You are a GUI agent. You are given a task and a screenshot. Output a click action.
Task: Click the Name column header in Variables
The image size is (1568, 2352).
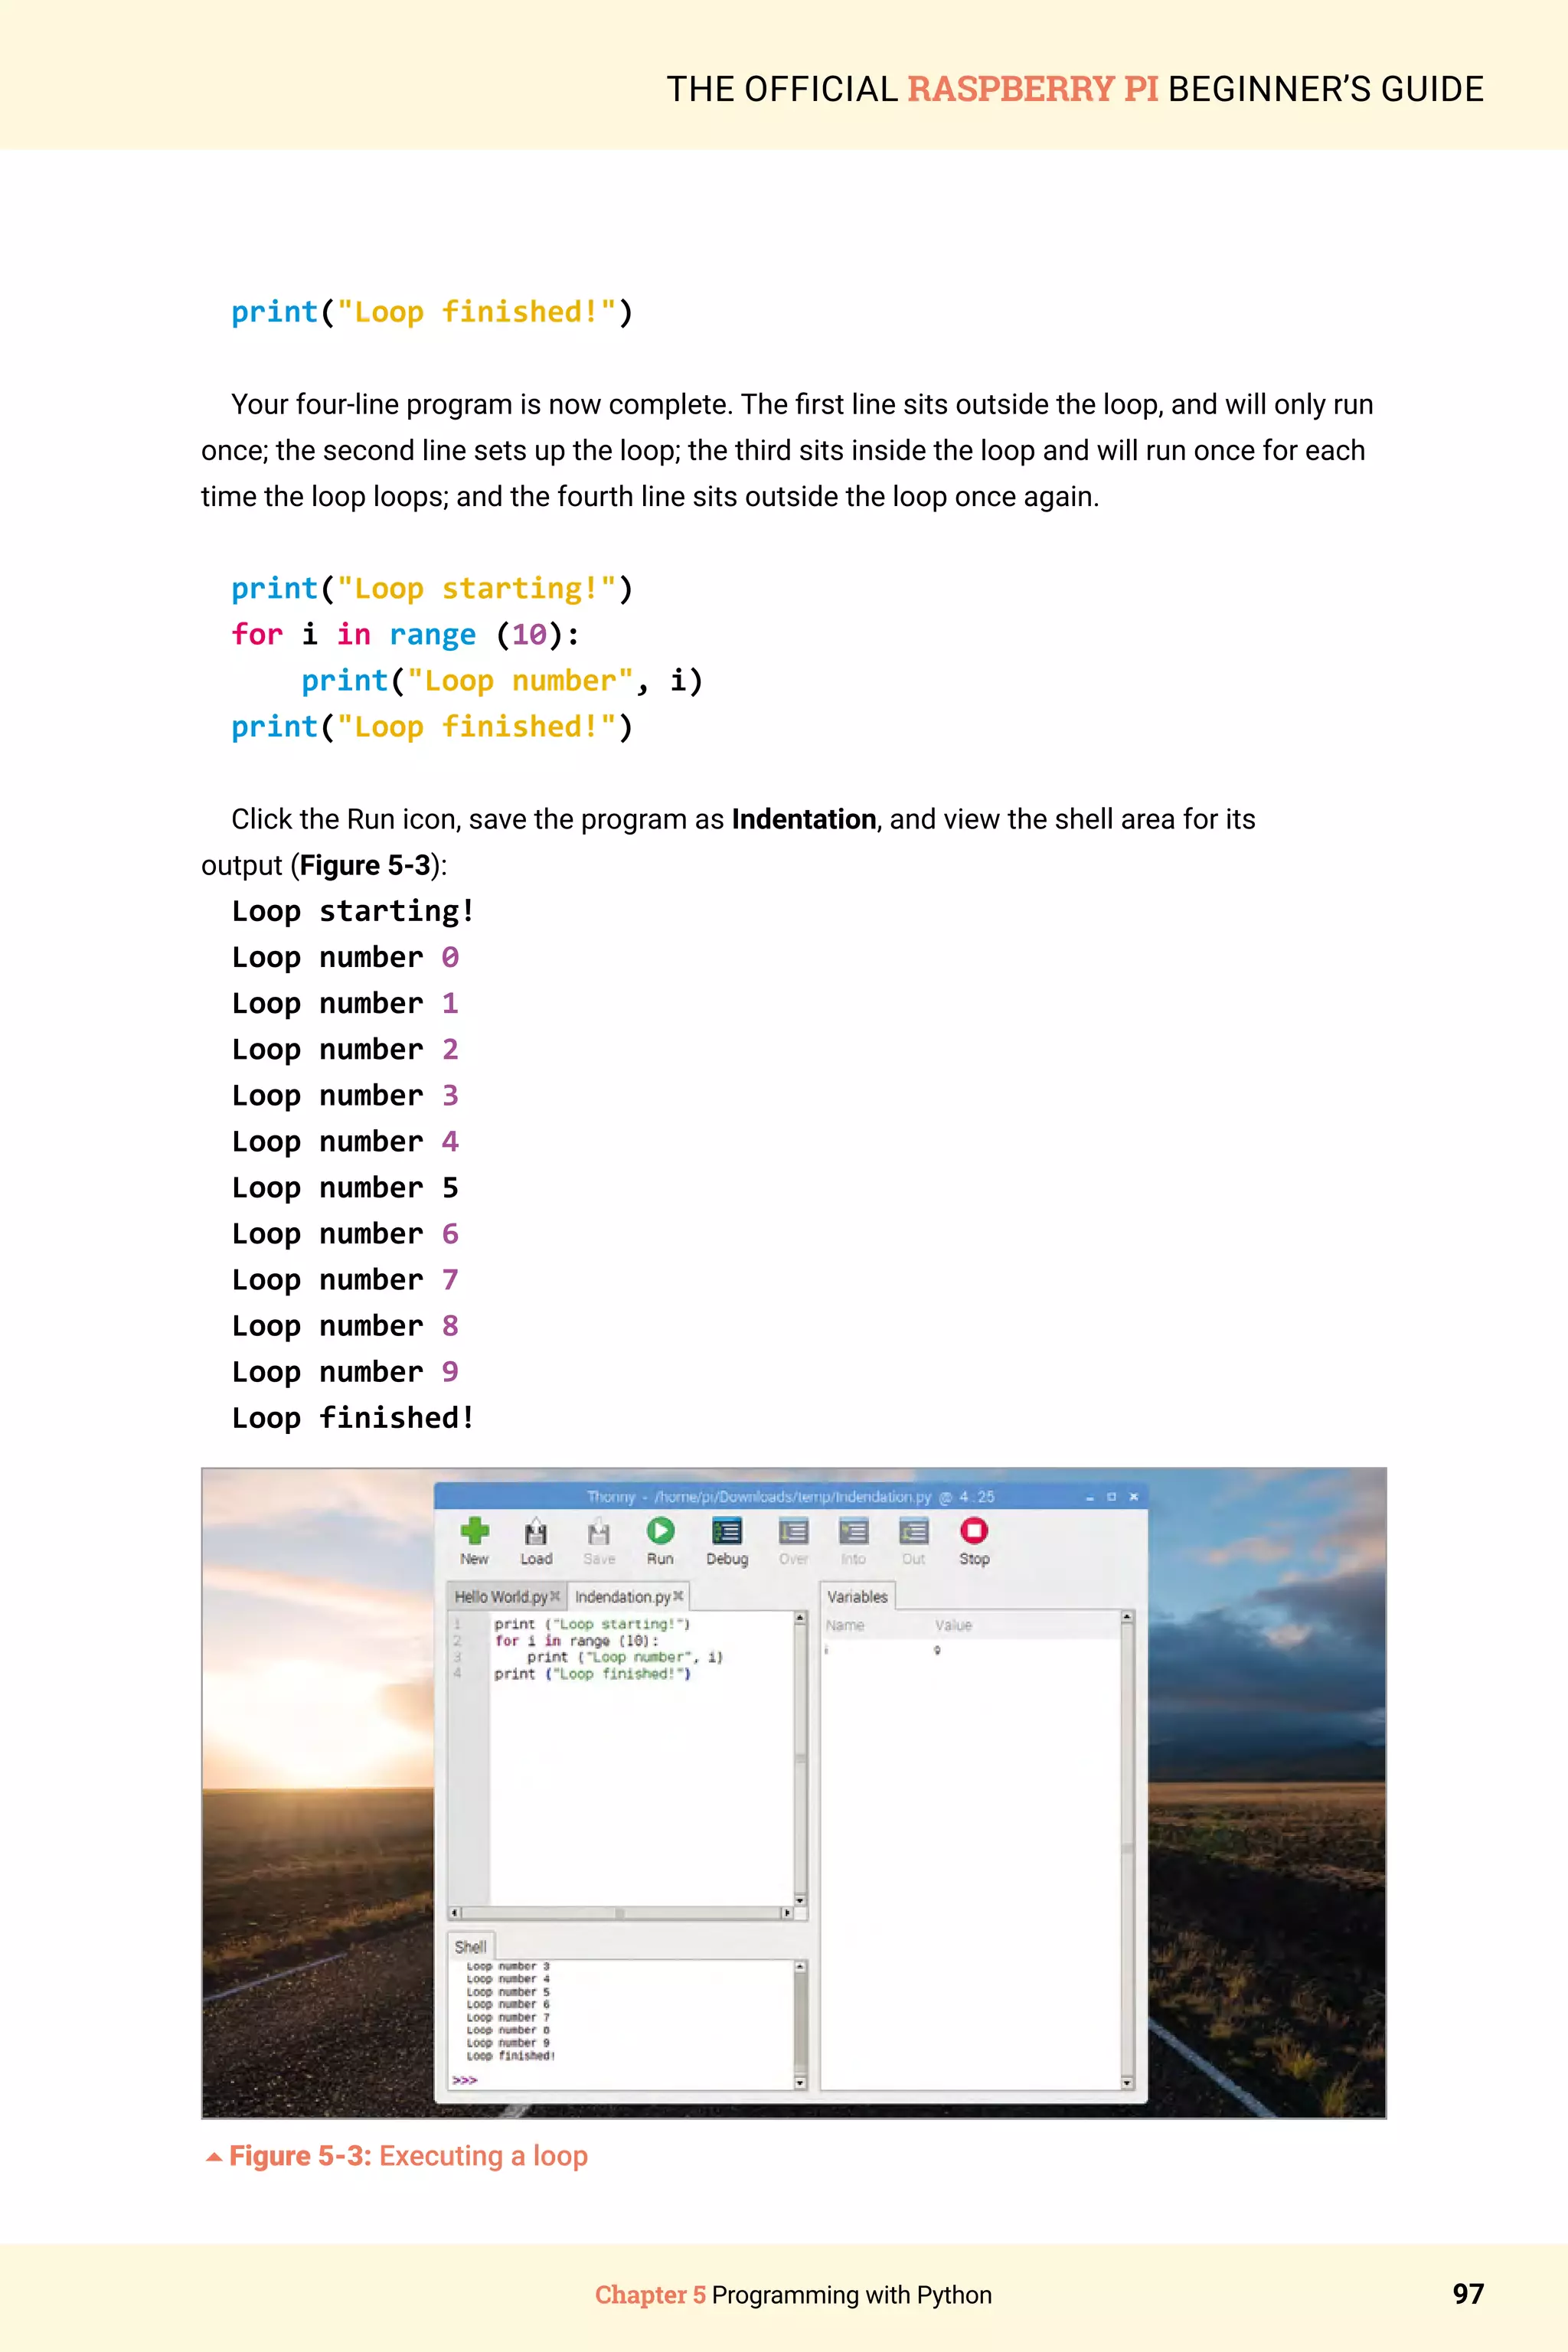tap(845, 1625)
